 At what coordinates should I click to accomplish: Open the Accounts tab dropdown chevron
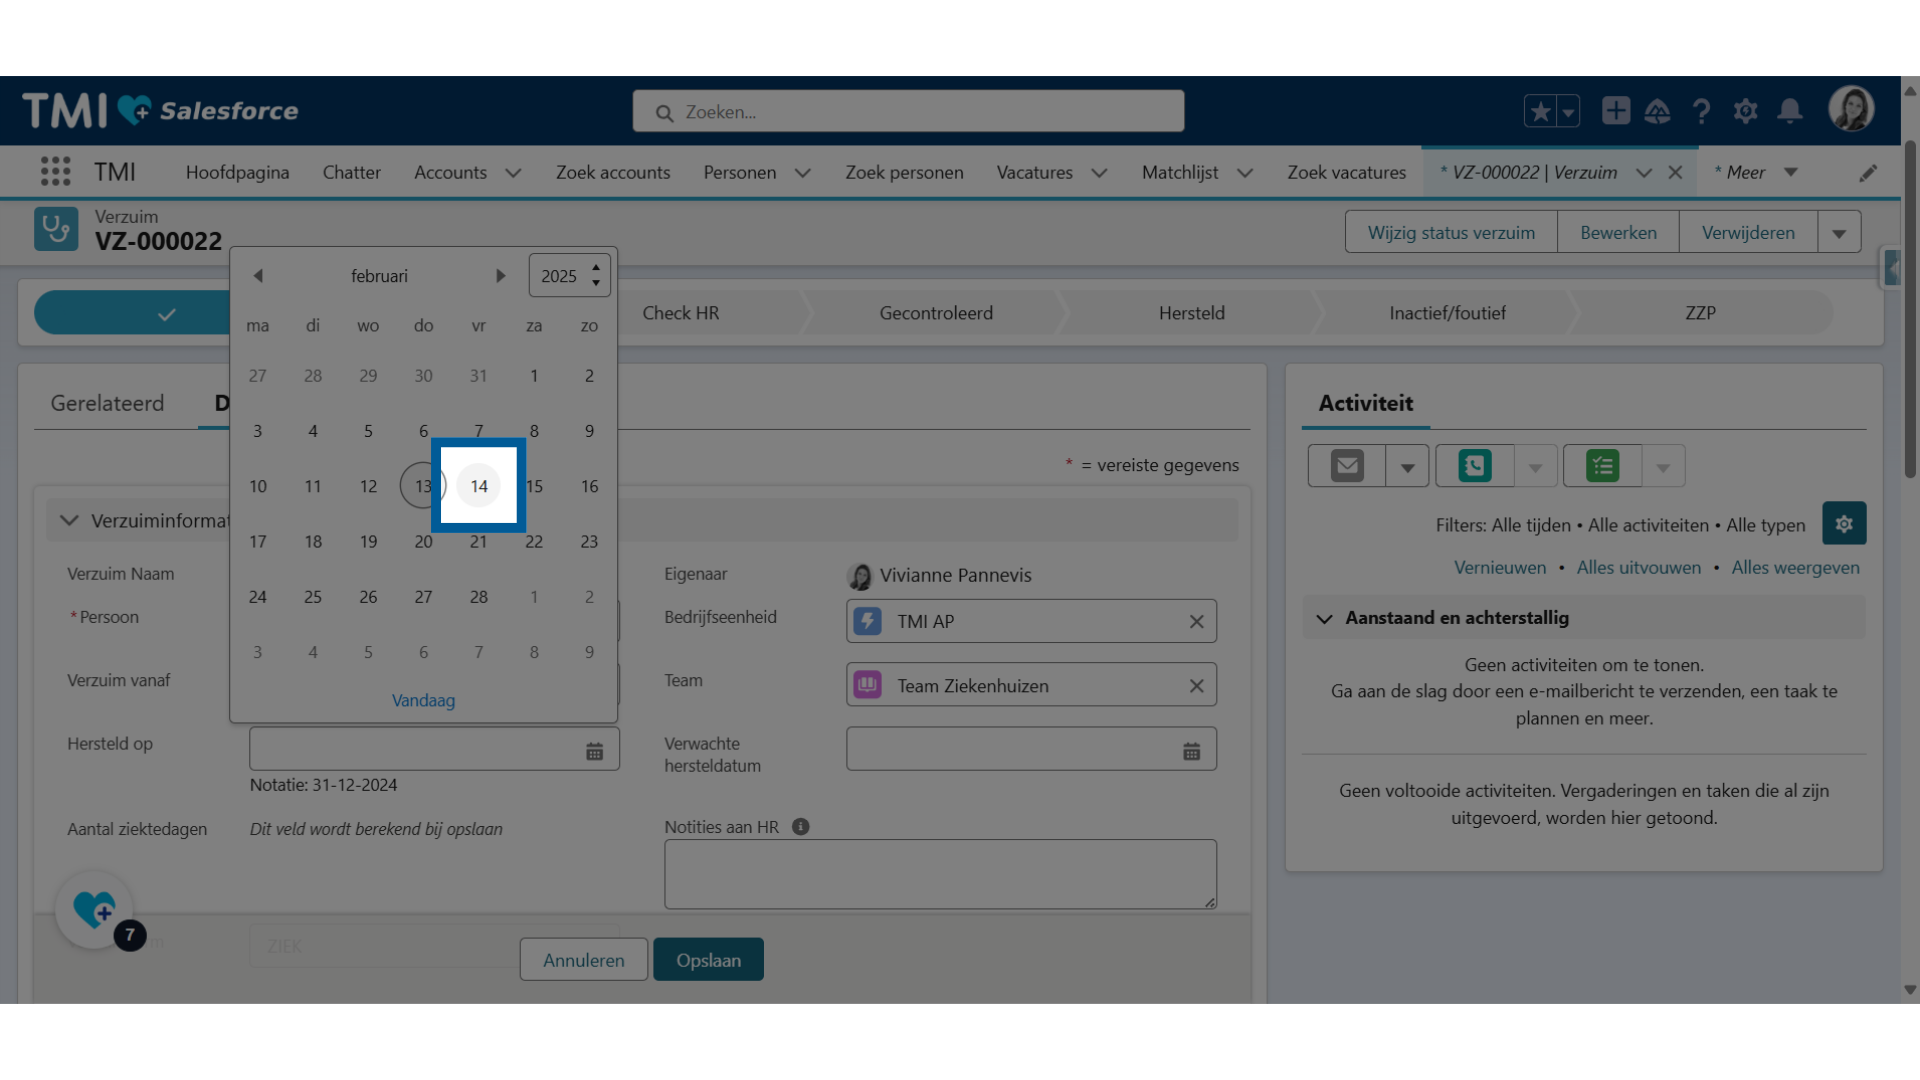pyautogui.click(x=513, y=173)
